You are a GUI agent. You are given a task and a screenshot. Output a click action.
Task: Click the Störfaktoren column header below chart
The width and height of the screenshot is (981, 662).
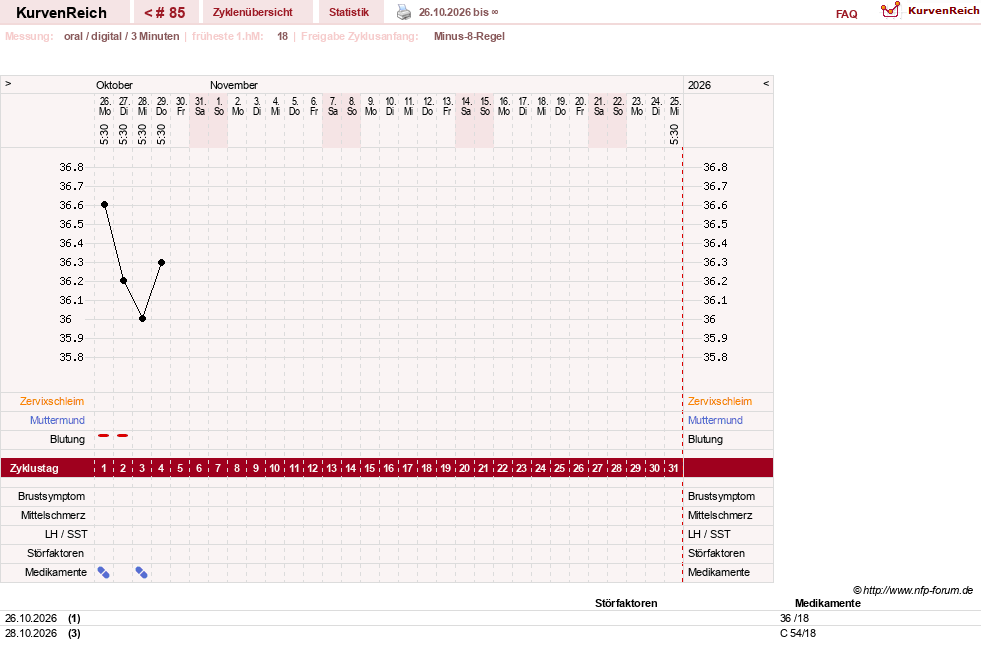point(626,603)
